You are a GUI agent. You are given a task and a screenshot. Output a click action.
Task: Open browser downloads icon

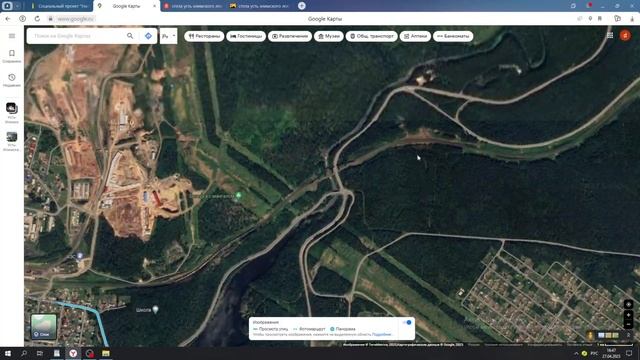coord(632,19)
